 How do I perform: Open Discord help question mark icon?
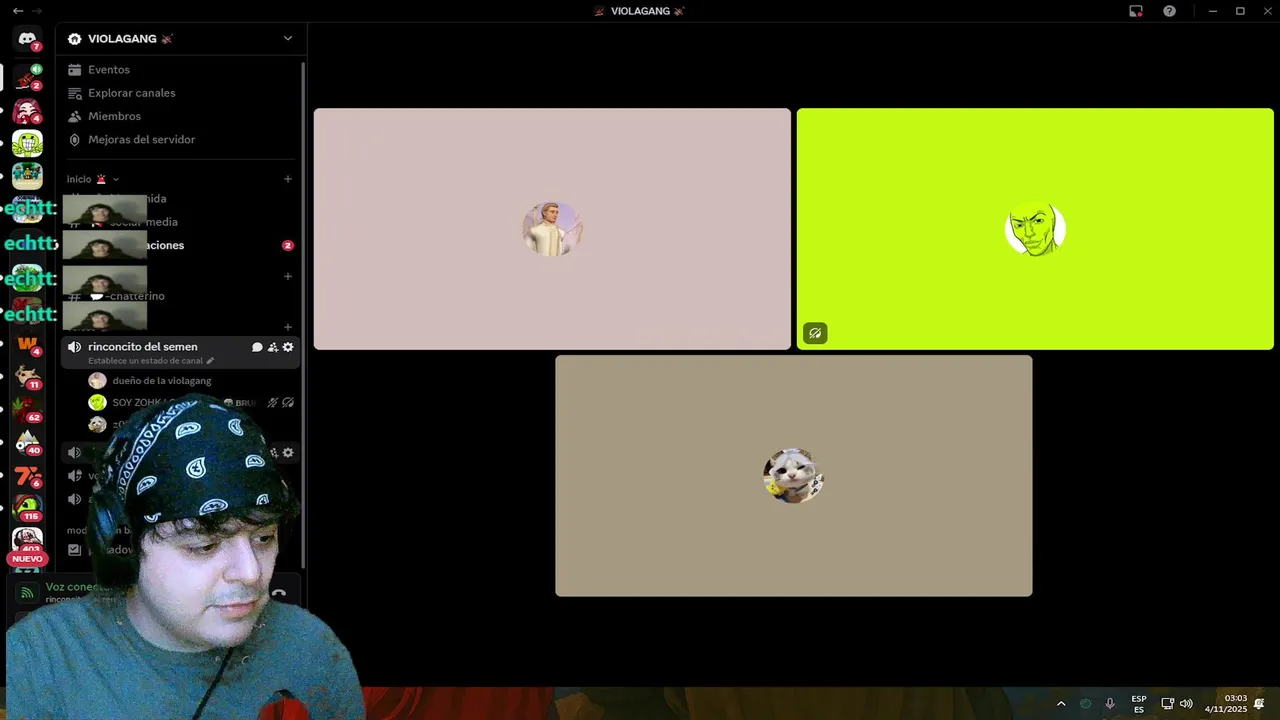pos(1169,11)
